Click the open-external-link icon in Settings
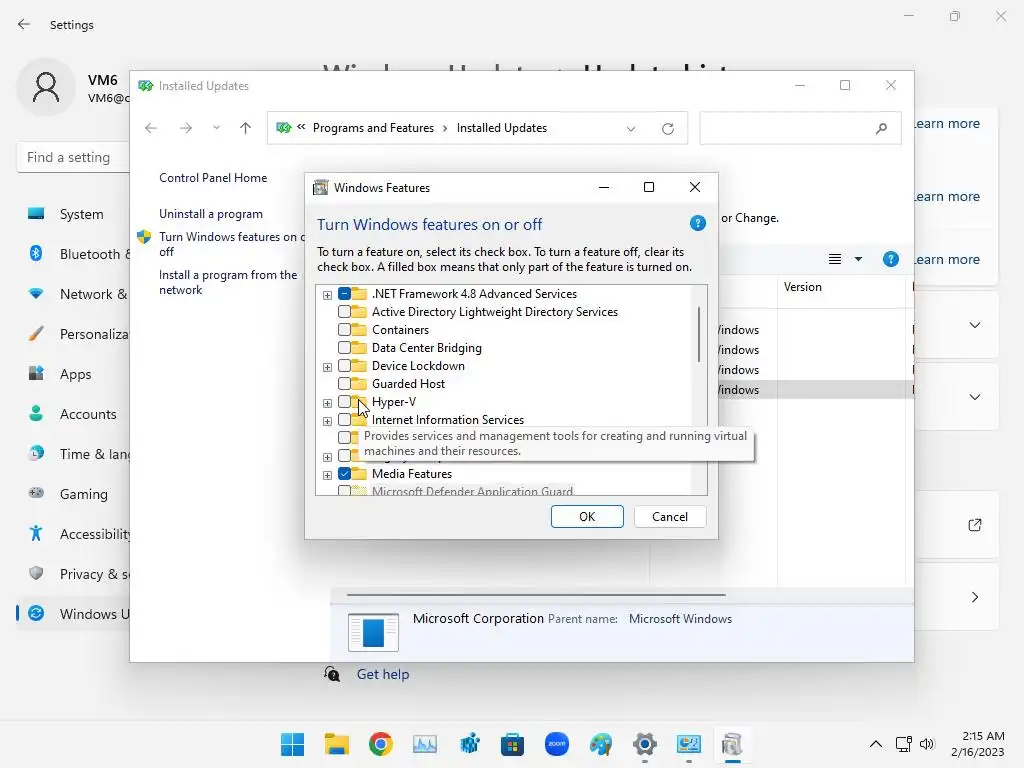The image size is (1024, 768). [x=974, y=525]
